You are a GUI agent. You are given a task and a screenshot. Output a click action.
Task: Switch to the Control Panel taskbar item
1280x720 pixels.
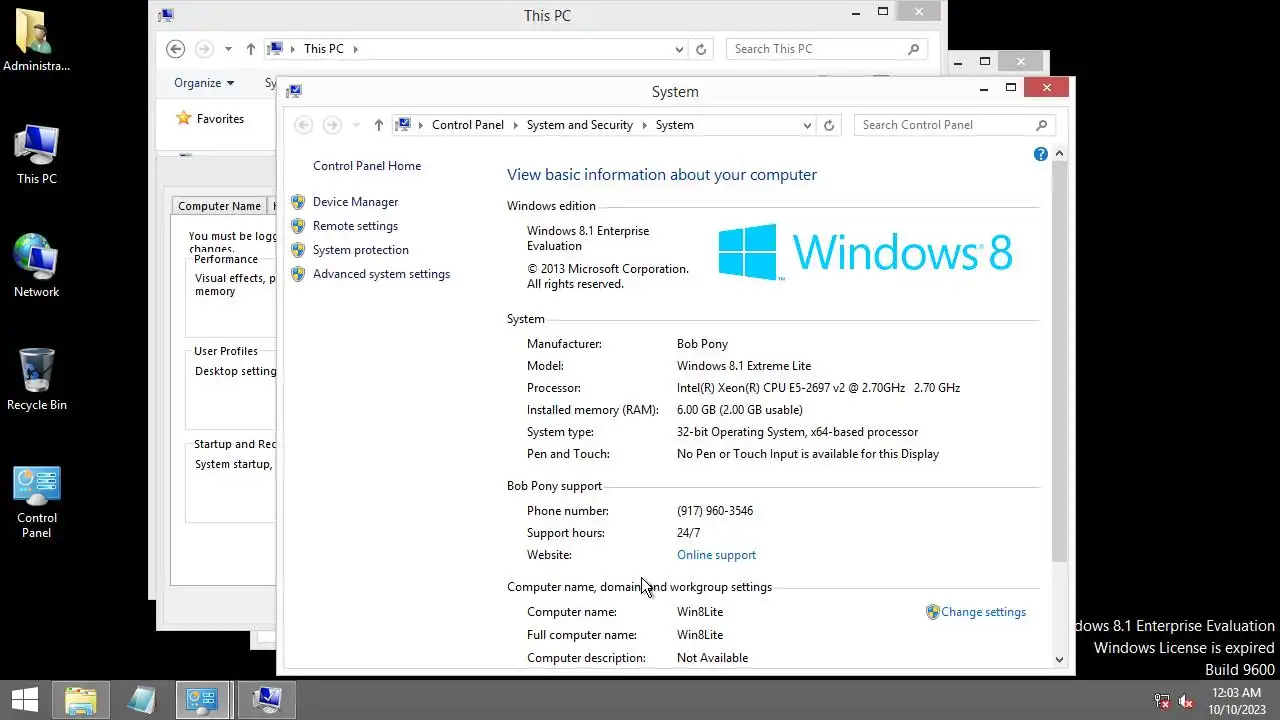pyautogui.click(x=203, y=700)
